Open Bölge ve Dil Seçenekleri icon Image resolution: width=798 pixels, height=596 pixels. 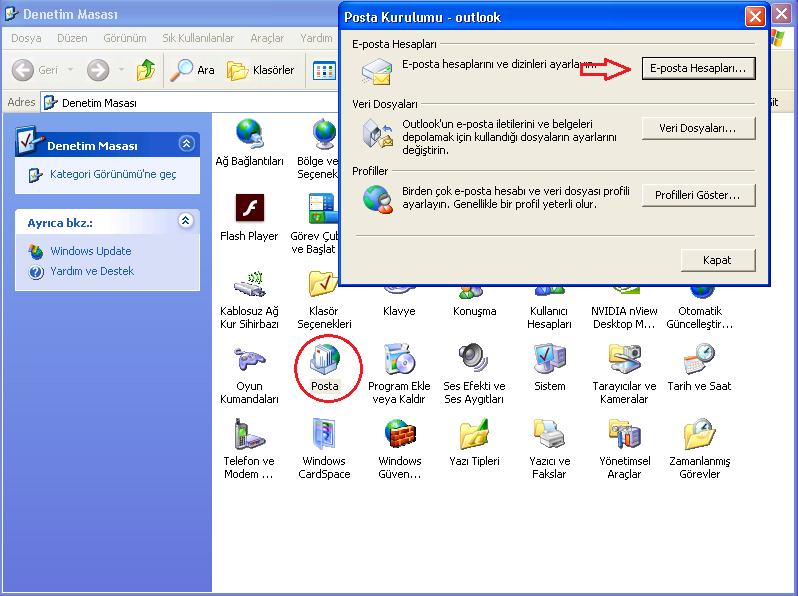click(318, 149)
